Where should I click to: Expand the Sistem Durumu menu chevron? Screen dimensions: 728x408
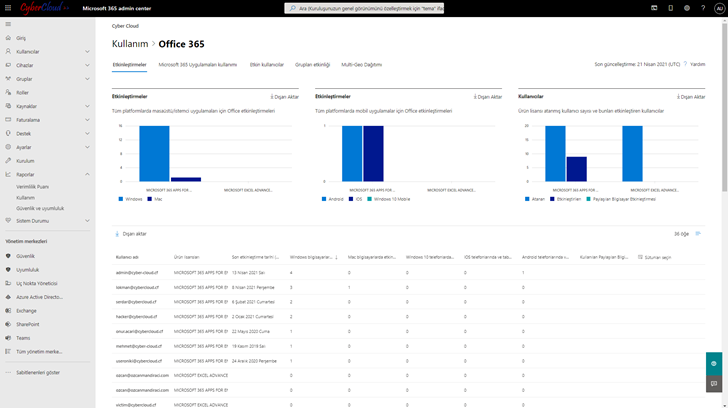tap(87, 220)
